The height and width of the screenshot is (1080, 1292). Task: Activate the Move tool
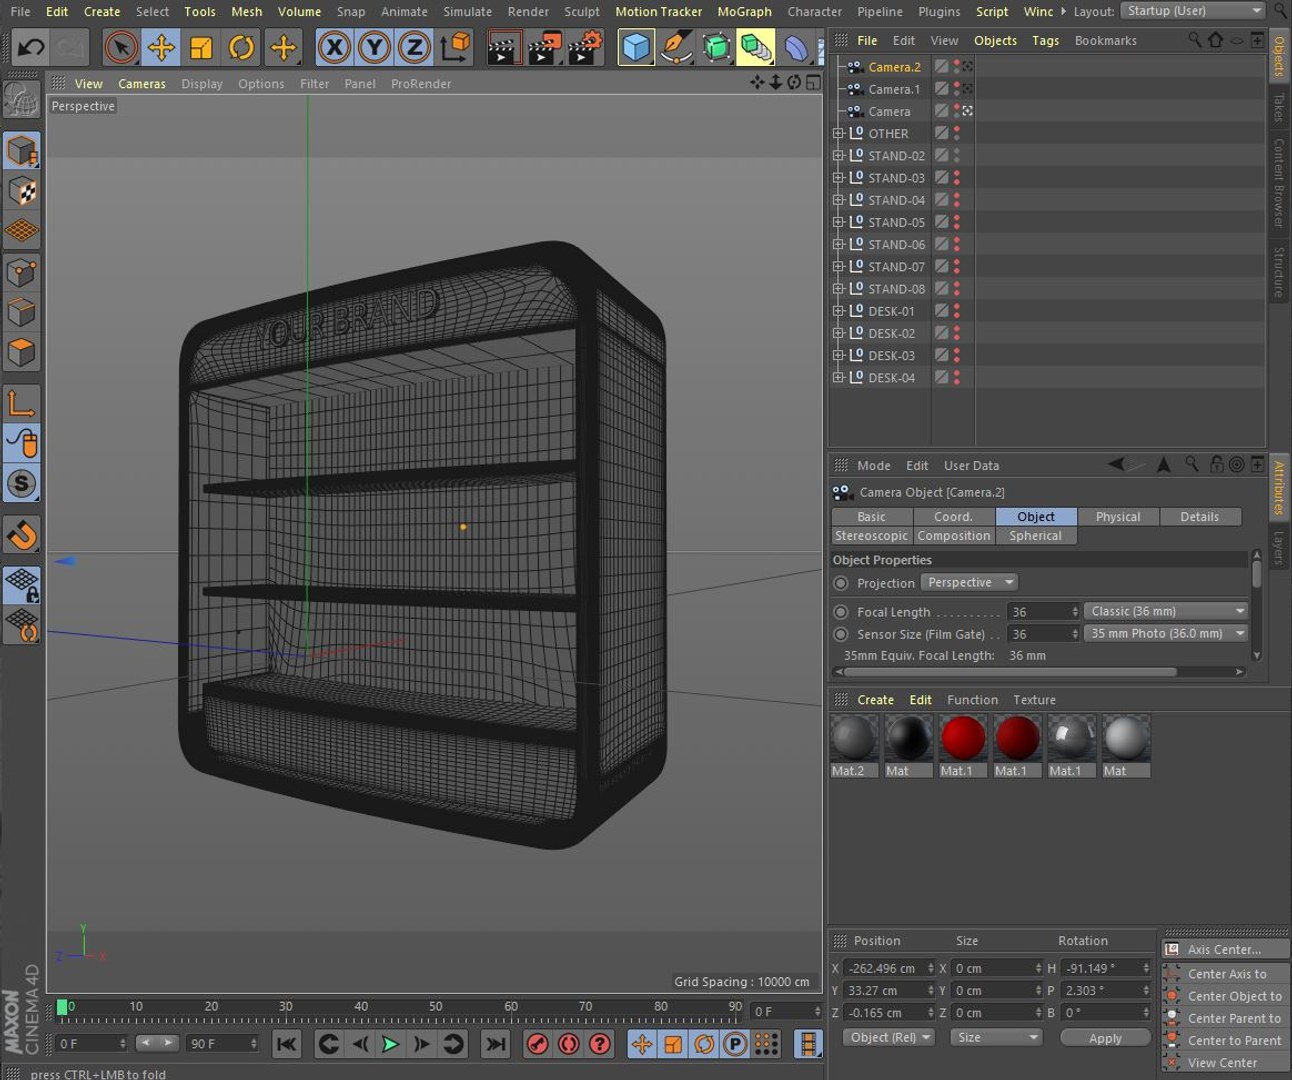161,47
